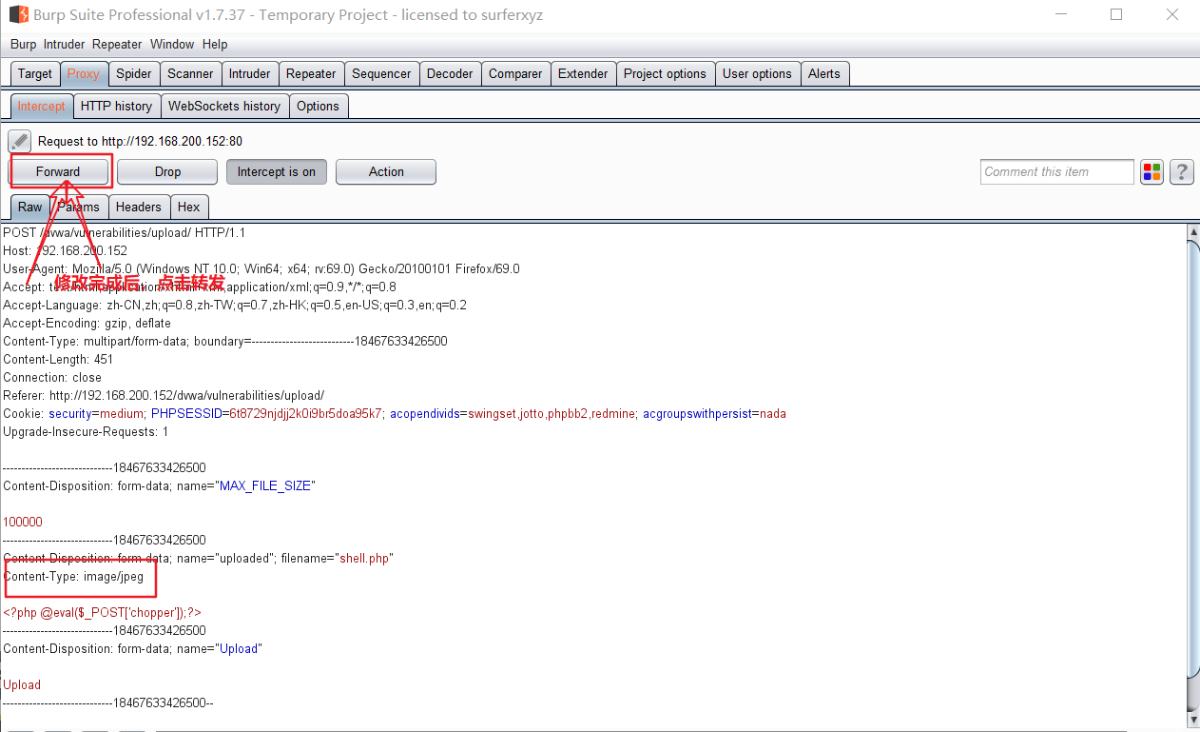1200x732 pixels.
Task: Click the pencil edit icon beside Request to
Action: (20, 141)
